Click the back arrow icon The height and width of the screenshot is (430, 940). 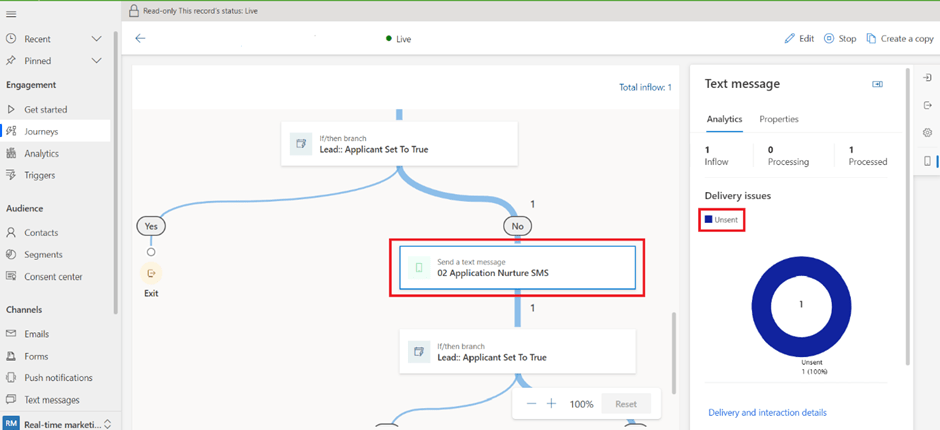tap(140, 39)
